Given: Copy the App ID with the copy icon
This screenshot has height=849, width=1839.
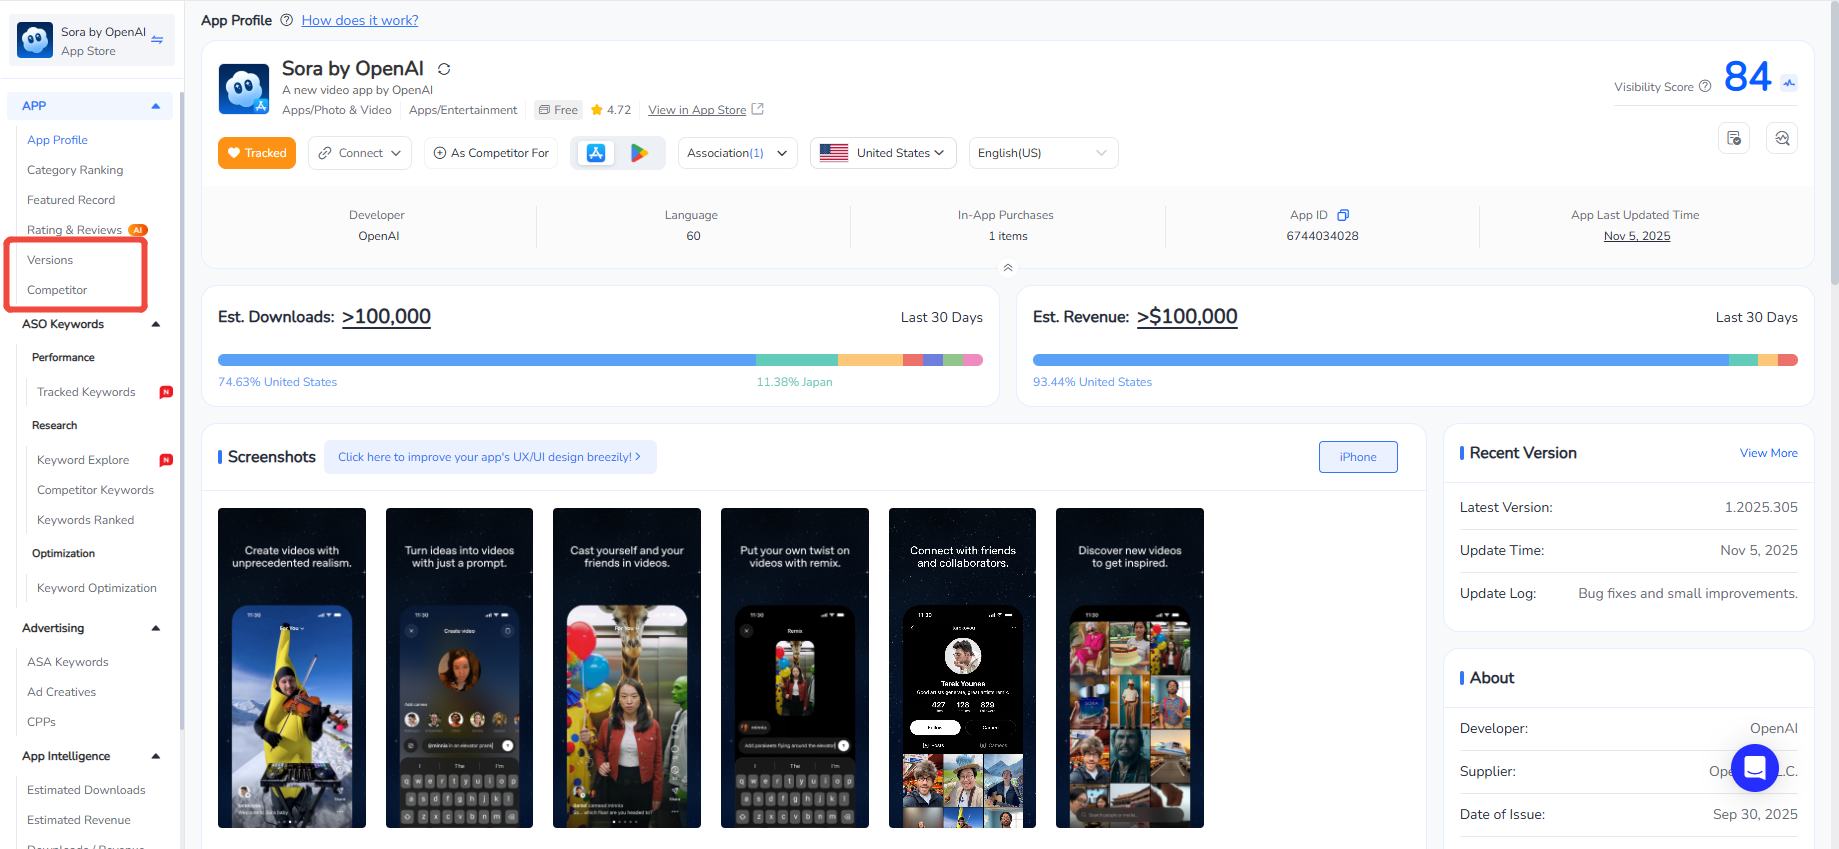Looking at the screenshot, I should pyautogui.click(x=1343, y=215).
